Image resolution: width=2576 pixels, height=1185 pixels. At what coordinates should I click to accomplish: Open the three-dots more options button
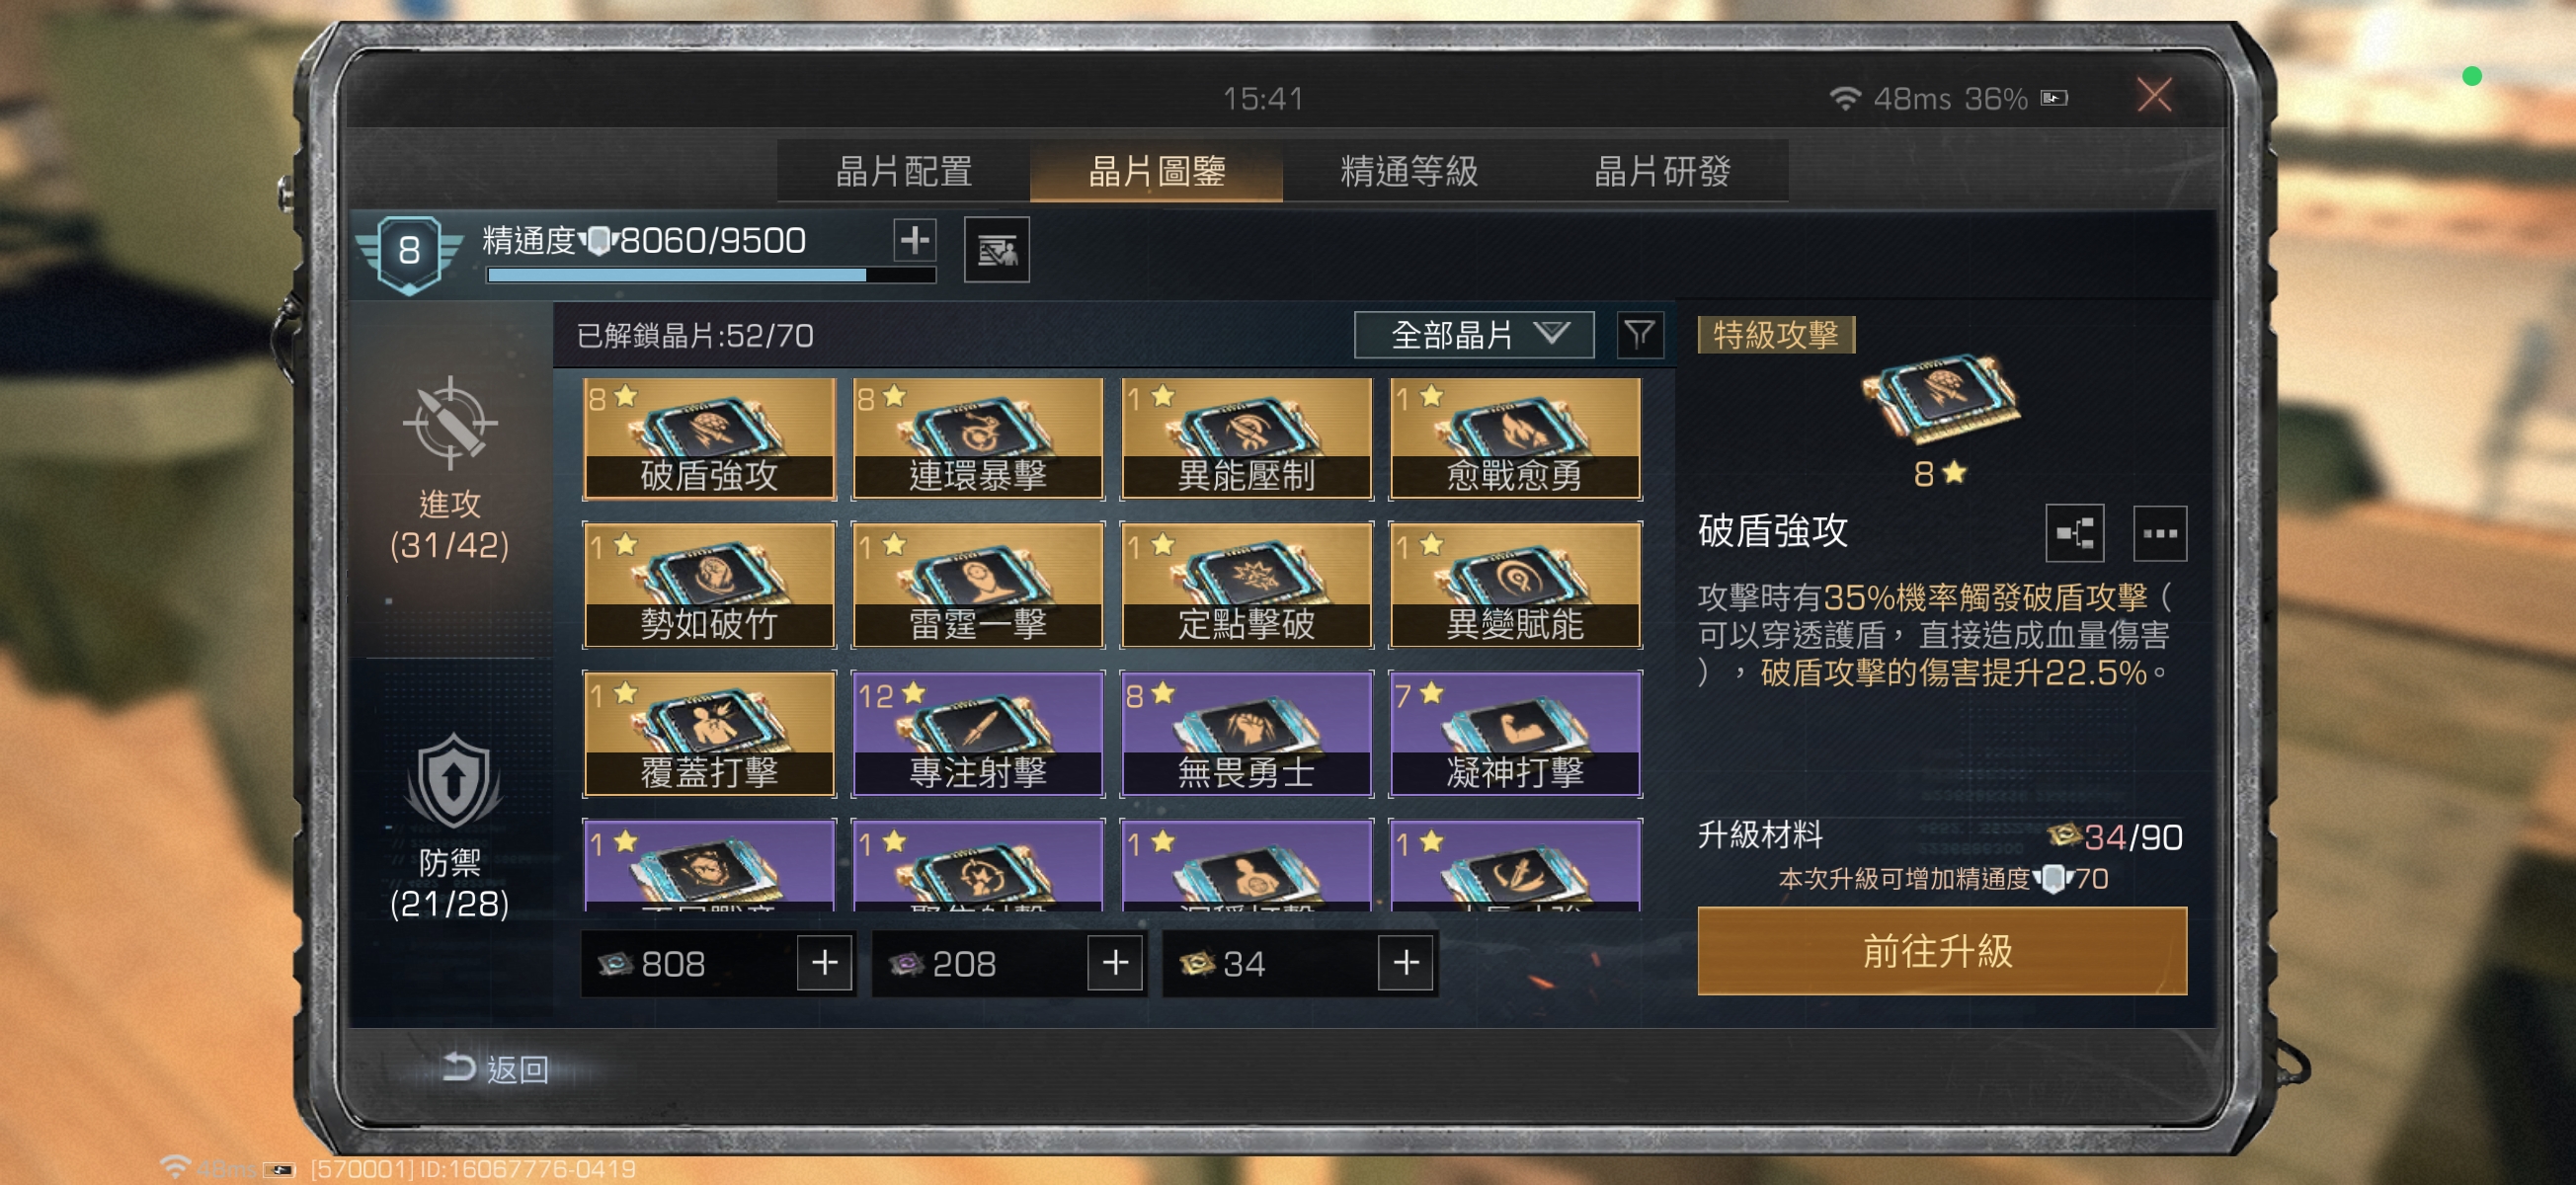click(2159, 533)
